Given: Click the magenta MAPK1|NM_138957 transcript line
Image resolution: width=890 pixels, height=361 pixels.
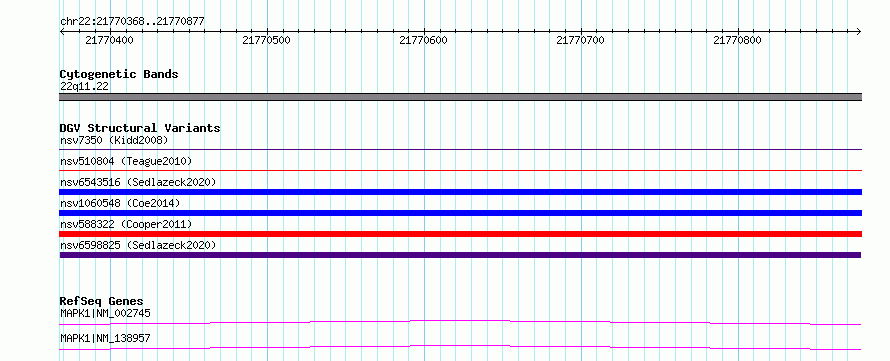Looking at the screenshot, I should click(460, 347).
